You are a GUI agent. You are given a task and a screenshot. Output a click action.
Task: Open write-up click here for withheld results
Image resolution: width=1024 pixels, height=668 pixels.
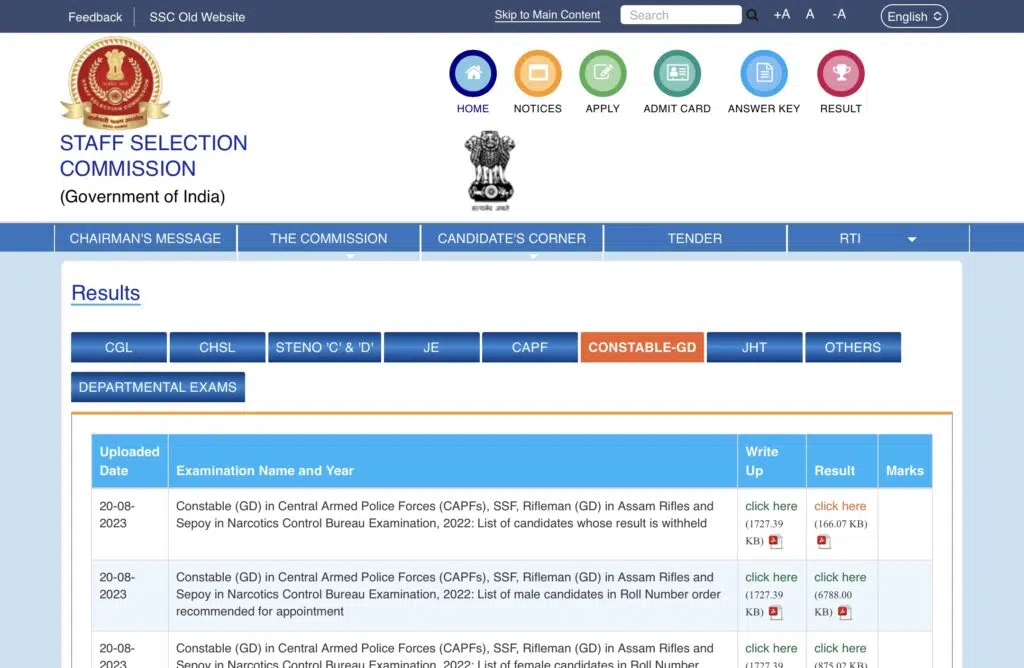[x=771, y=506]
